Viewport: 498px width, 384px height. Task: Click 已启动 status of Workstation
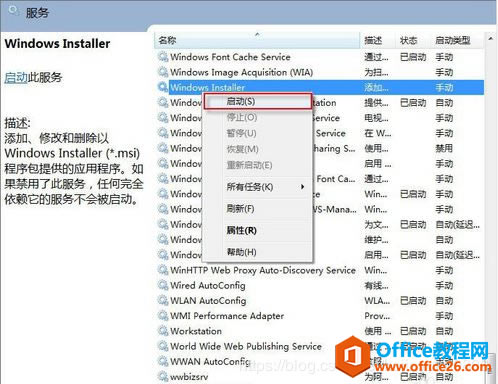(x=413, y=331)
